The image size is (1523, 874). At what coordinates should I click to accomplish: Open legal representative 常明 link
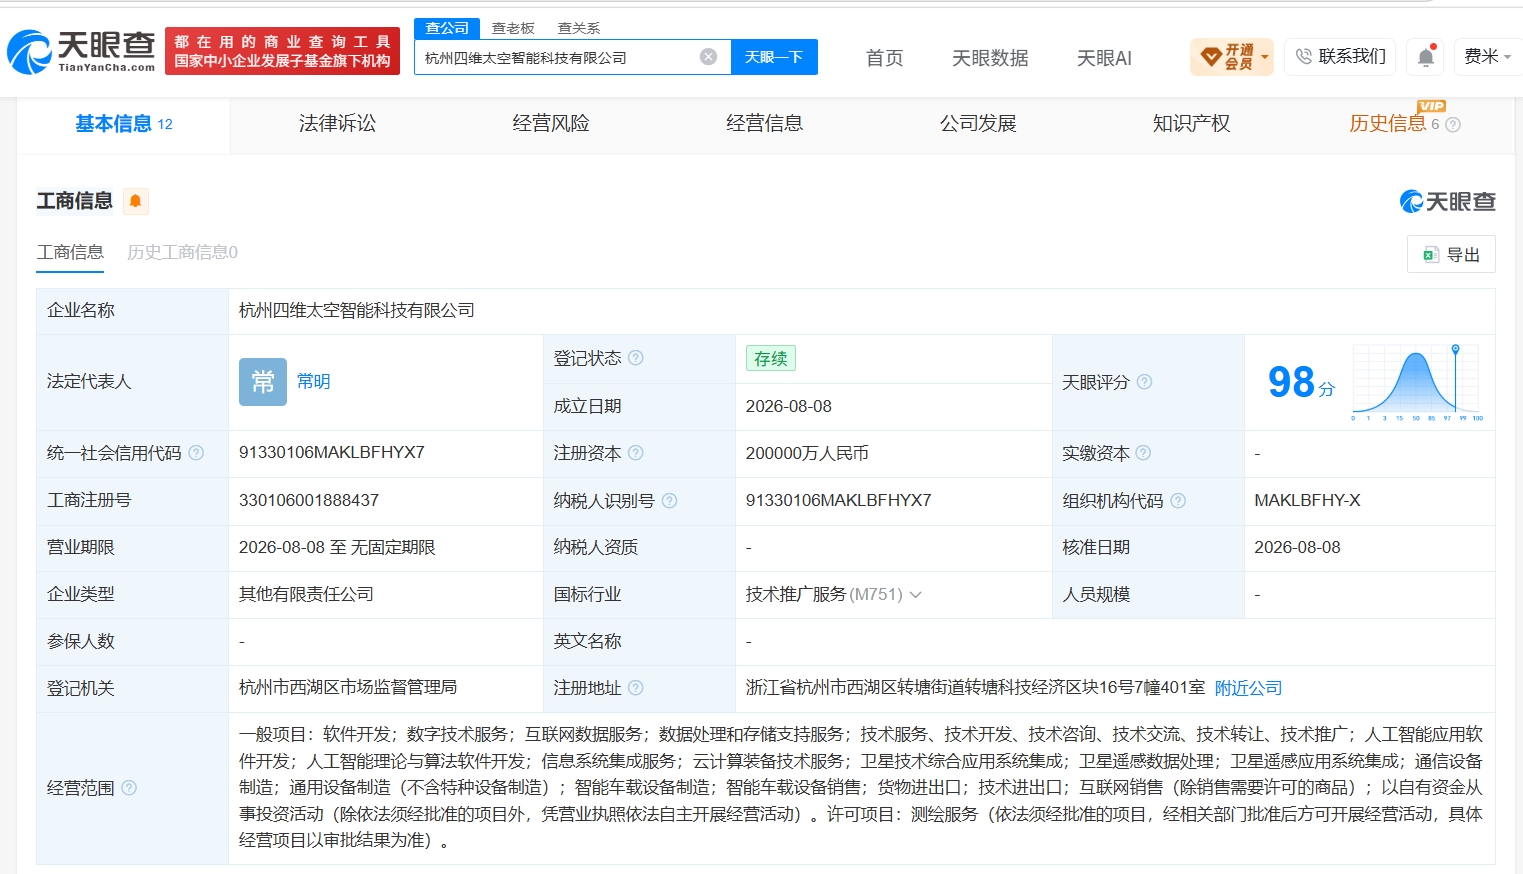pos(313,382)
